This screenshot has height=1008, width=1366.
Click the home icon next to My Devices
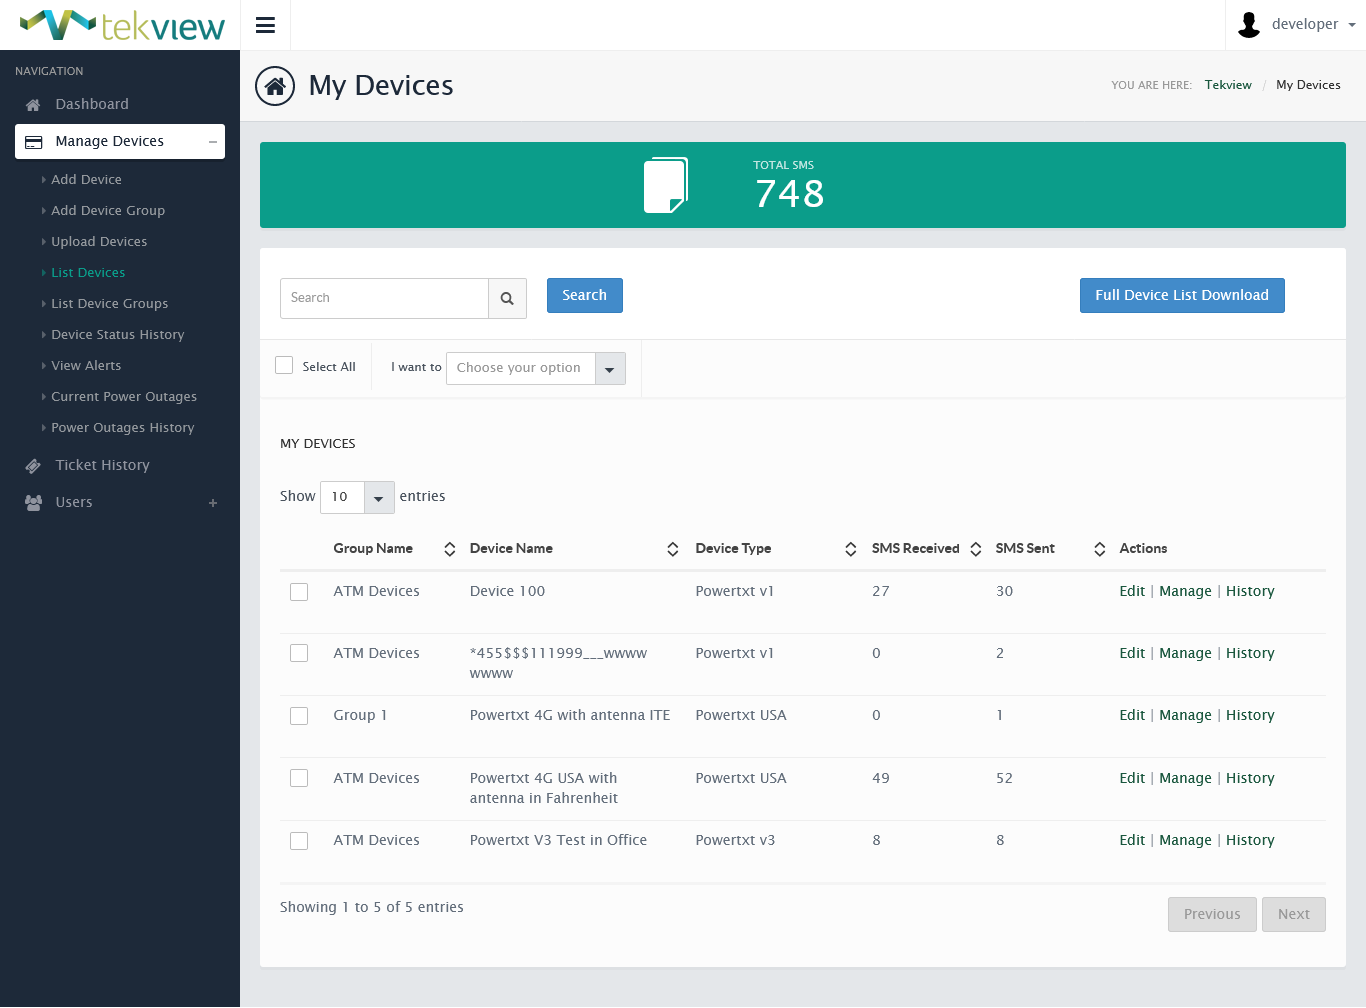275,86
